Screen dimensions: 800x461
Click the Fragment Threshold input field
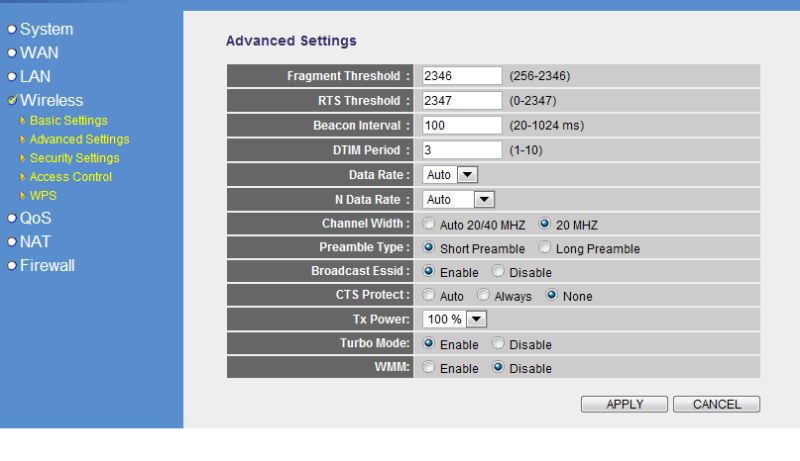[462, 76]
